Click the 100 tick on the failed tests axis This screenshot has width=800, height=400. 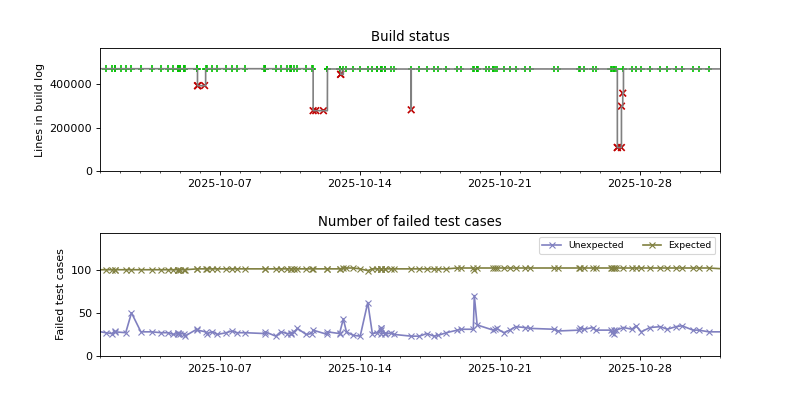pyautogui.click(x=83, y=270)
